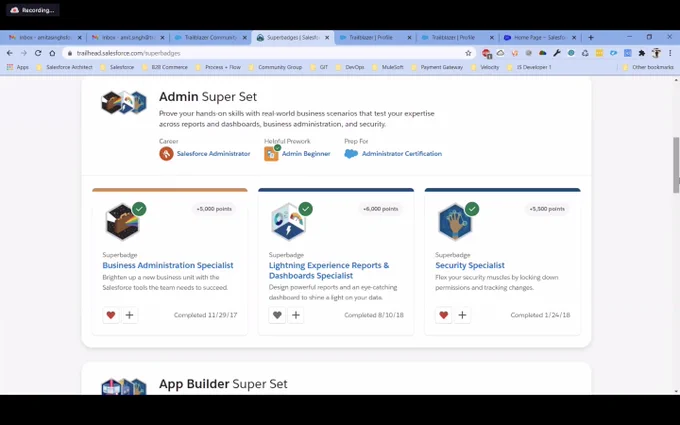The width and height of the screenshot is (680, 425).
Task: Click the Completed 11/29/17 text
Action: pyautogui.click(x=206, y=315)
